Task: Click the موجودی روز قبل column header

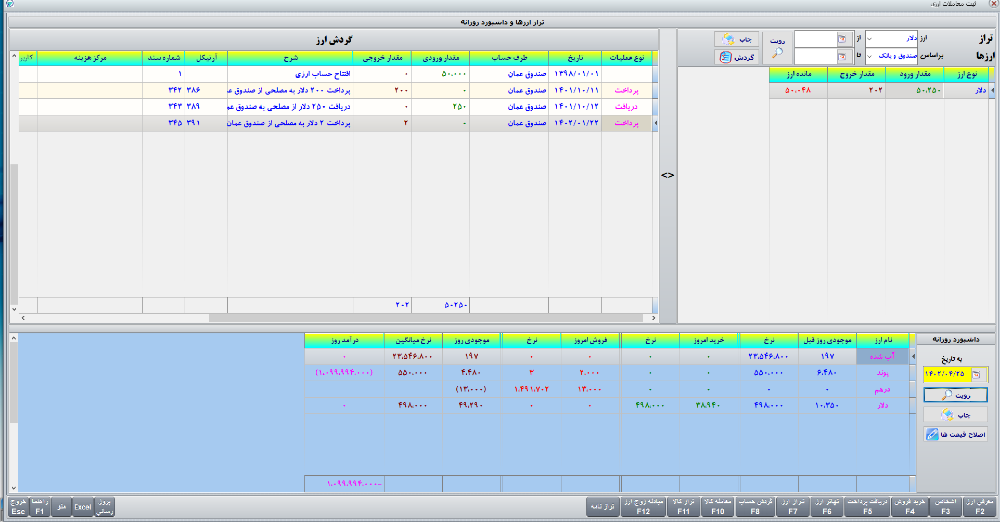Action: tap(827, 341)
